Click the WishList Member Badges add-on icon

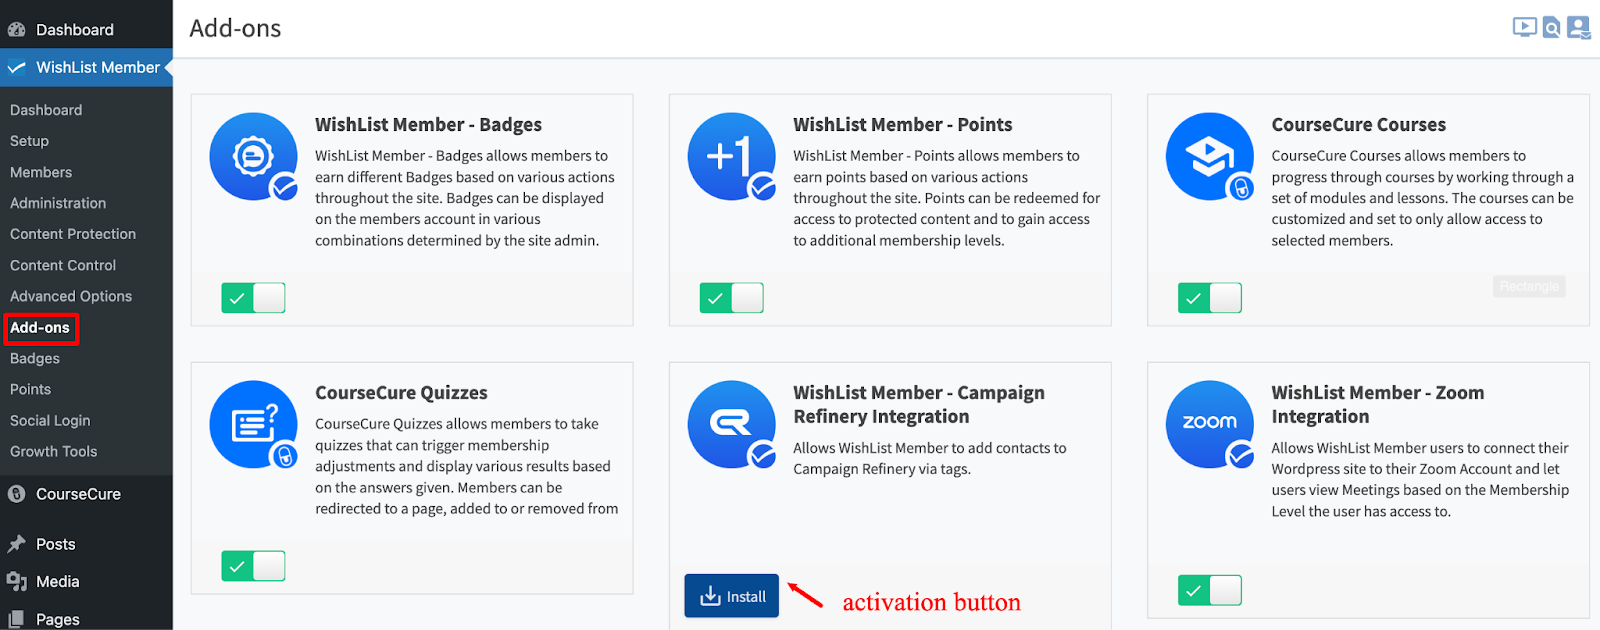click(254, 157)
